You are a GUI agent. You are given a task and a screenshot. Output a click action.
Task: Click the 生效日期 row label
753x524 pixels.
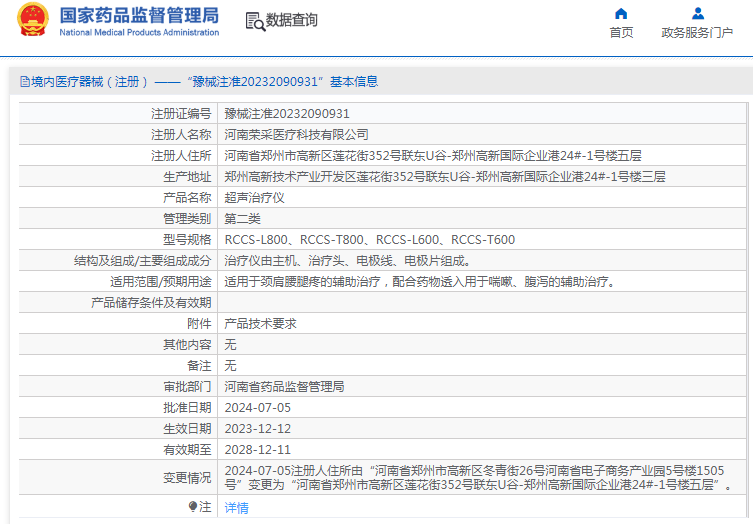(187, 429)
